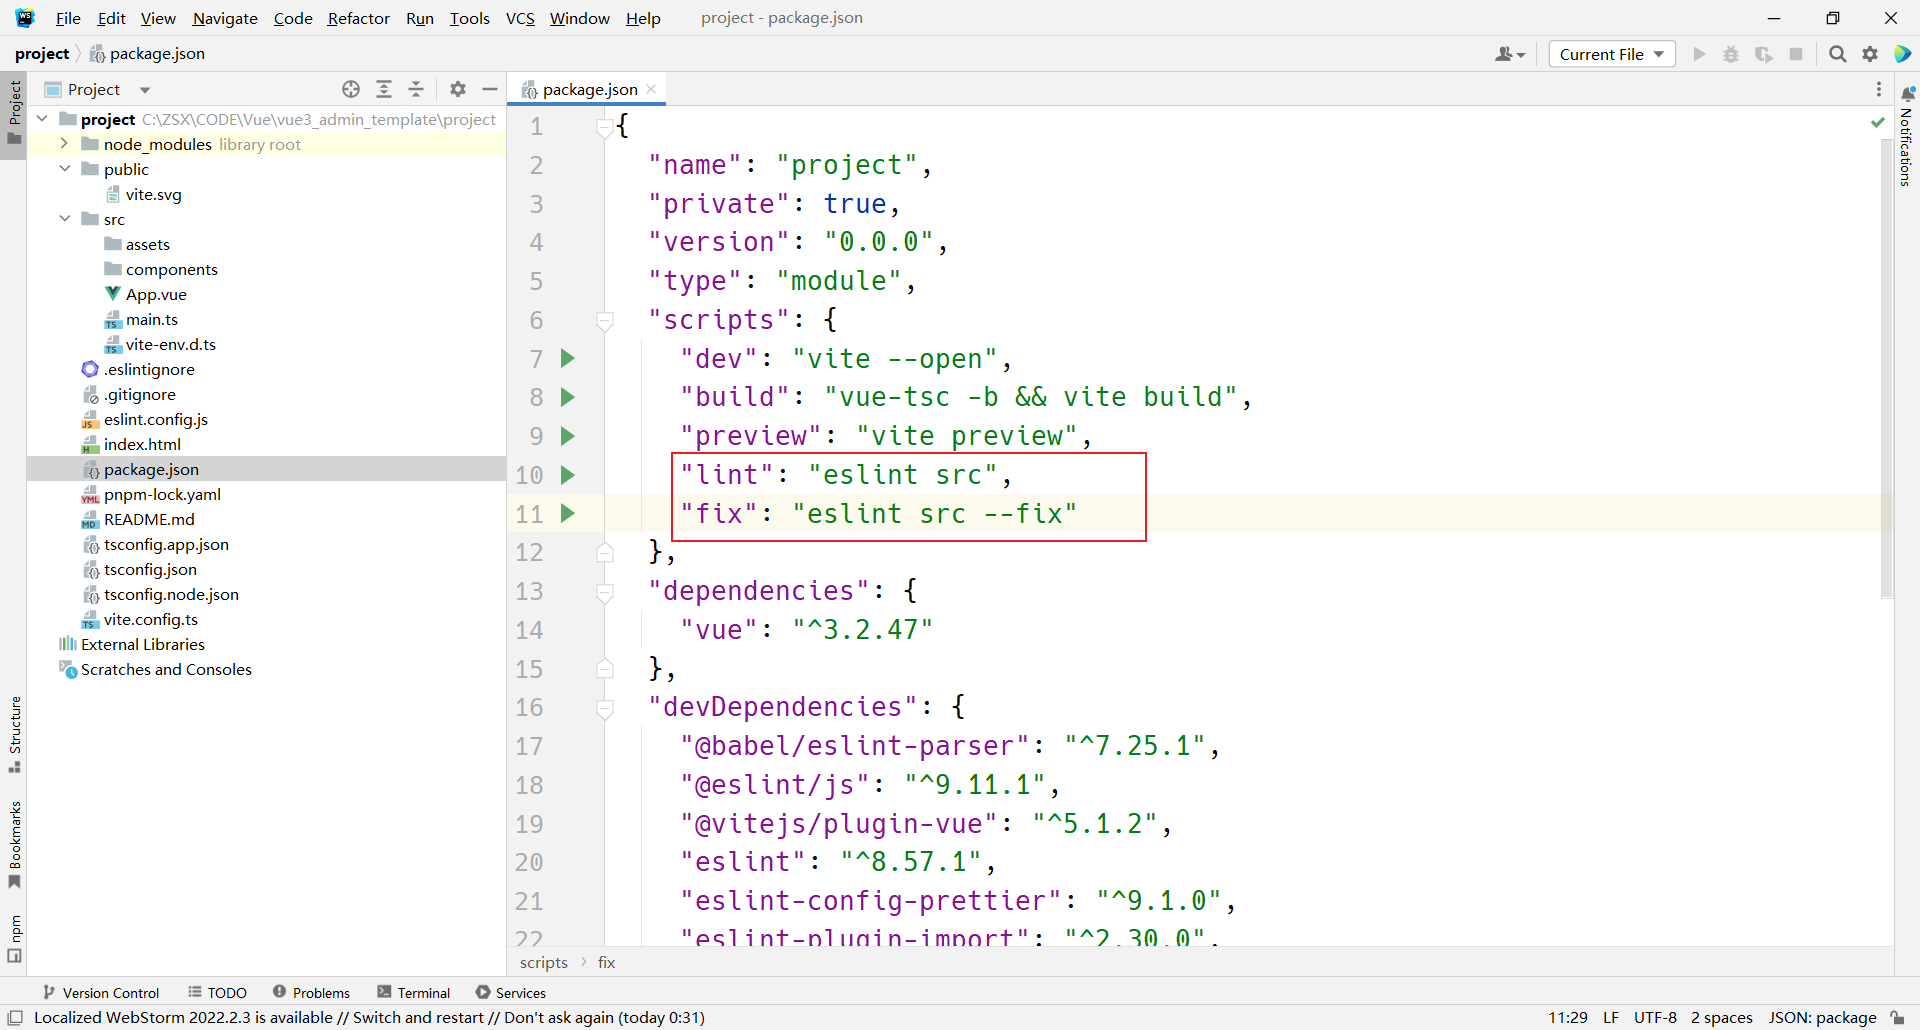The image size is (1920, 1030).
Task: Open the Version Control tool window
Action: pyautogui.click(x=101, y=992)
